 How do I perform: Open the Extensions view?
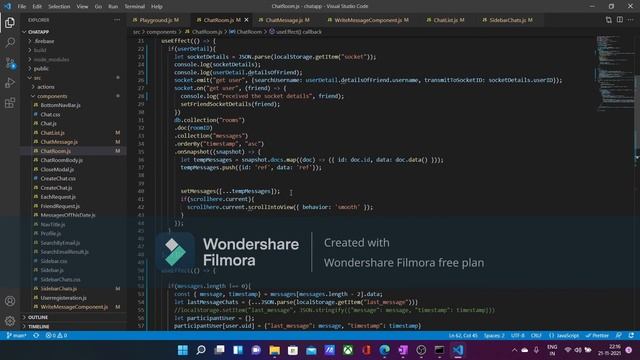(x=10, y=102)
